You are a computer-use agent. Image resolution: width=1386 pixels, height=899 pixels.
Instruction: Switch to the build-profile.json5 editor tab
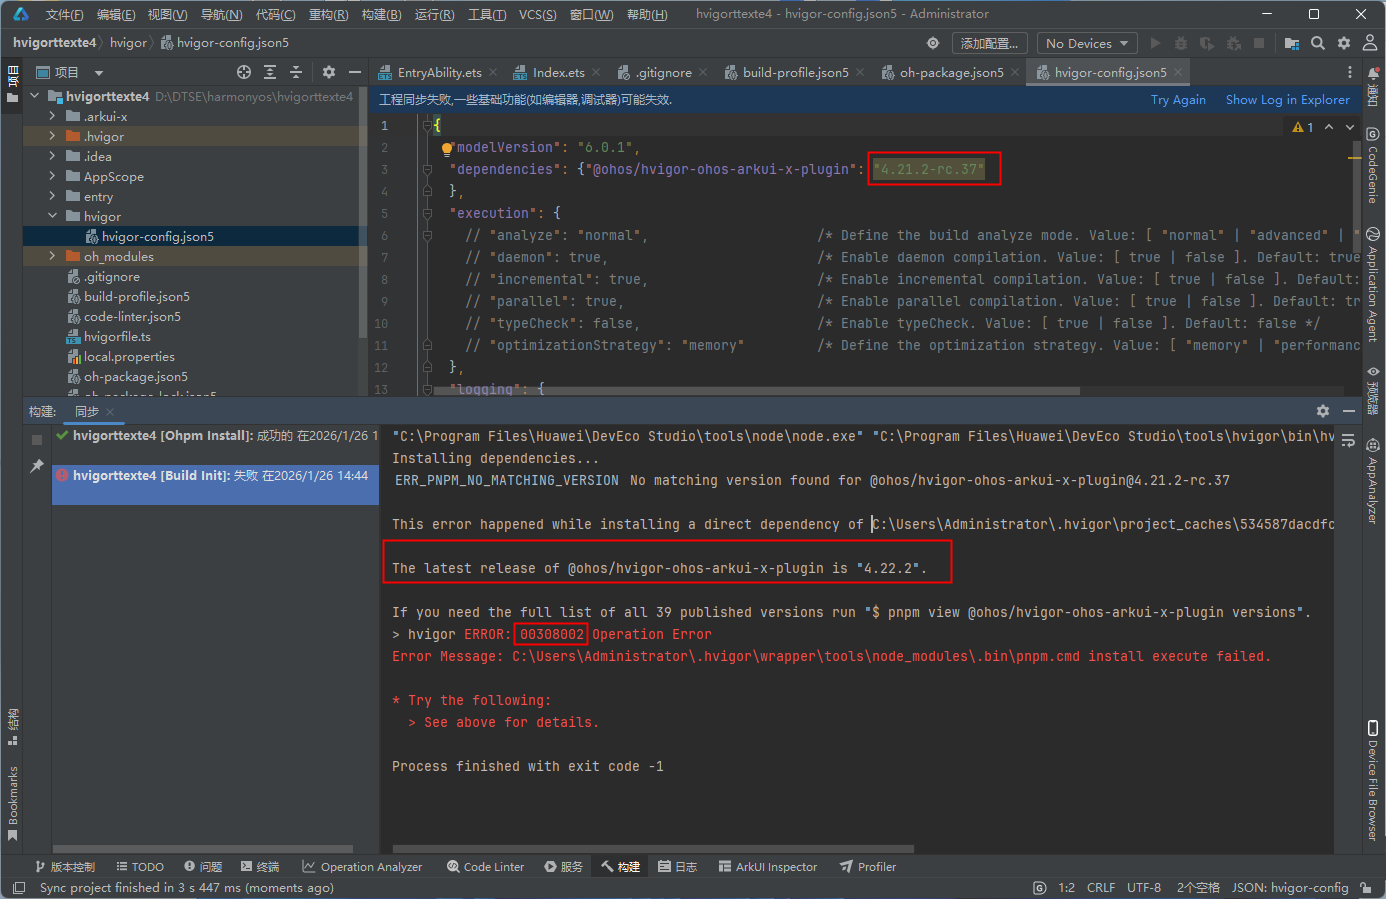(795, 72)
